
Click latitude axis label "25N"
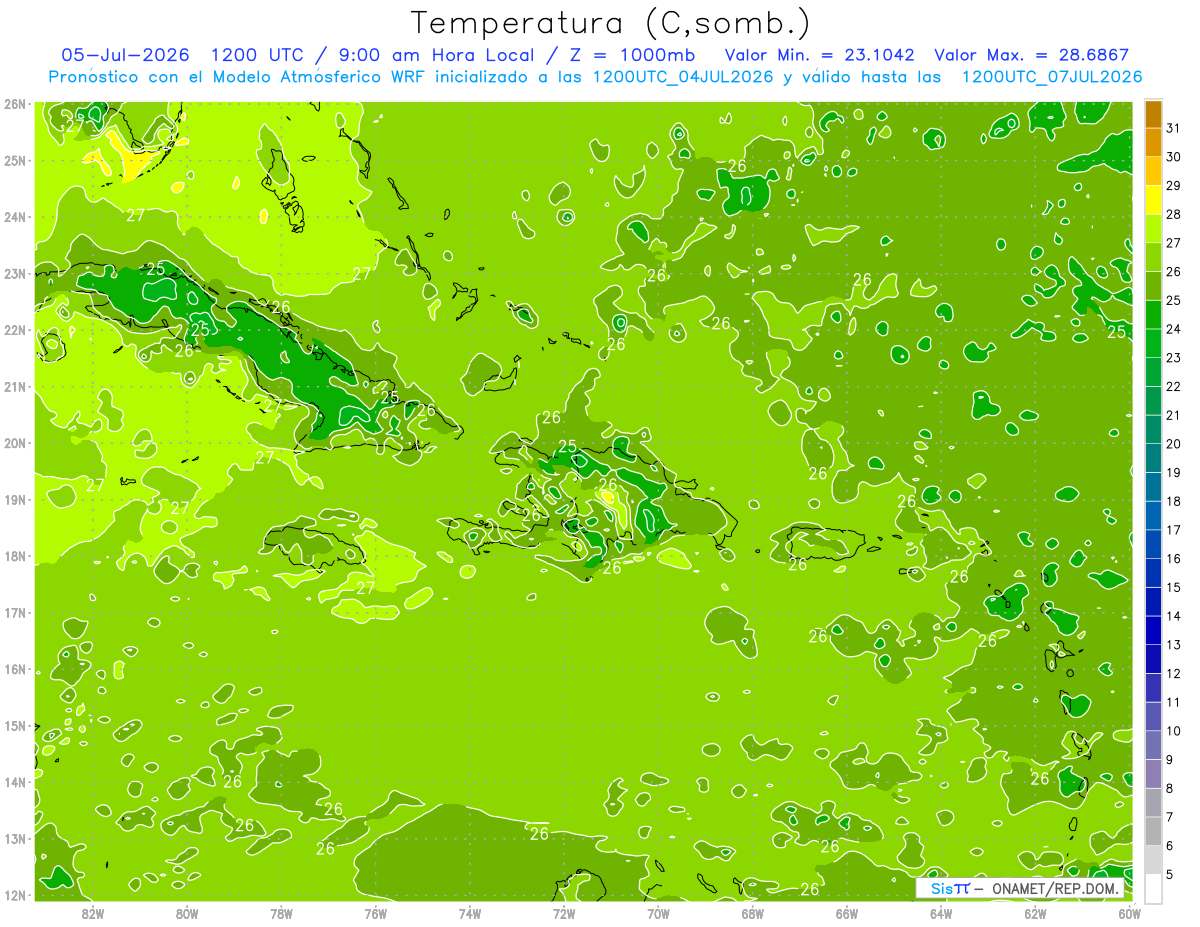point(15,160)
